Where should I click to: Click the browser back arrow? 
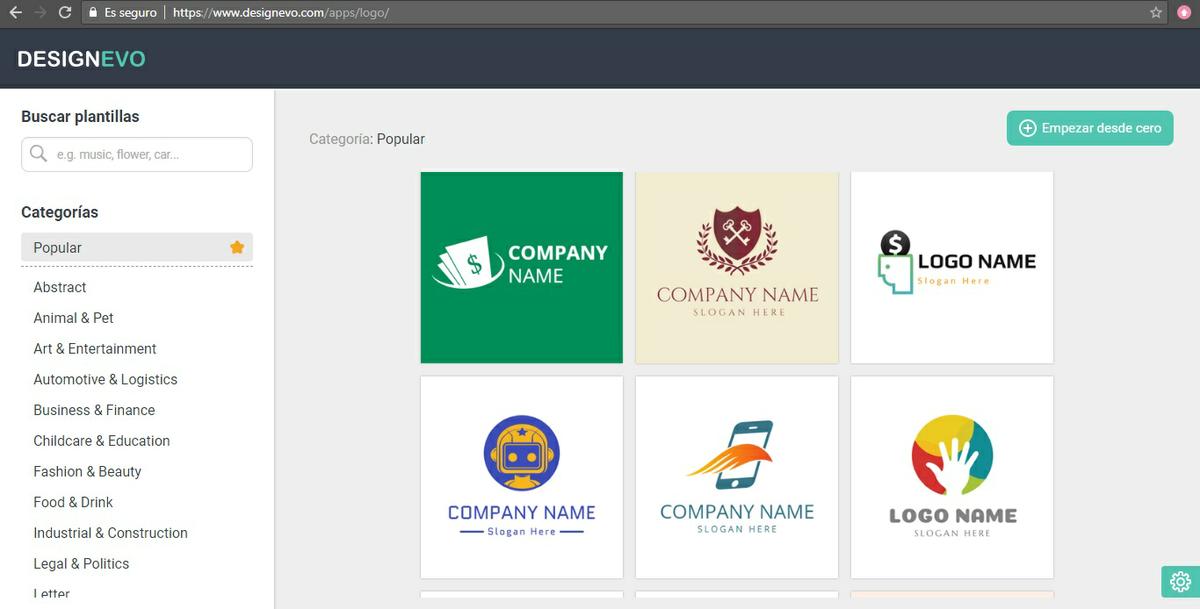coord(15,13)
